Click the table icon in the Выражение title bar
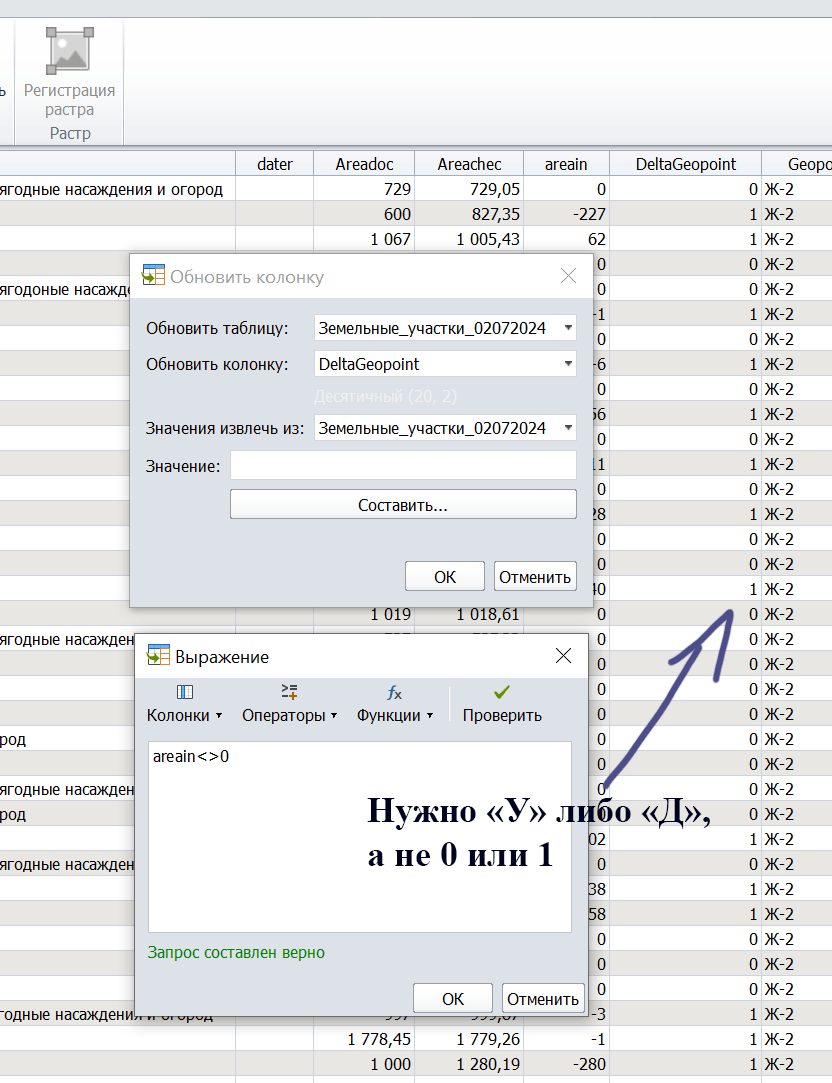Screen dimensions: 832x1083 pyautogui.click(x=158, y=655)
